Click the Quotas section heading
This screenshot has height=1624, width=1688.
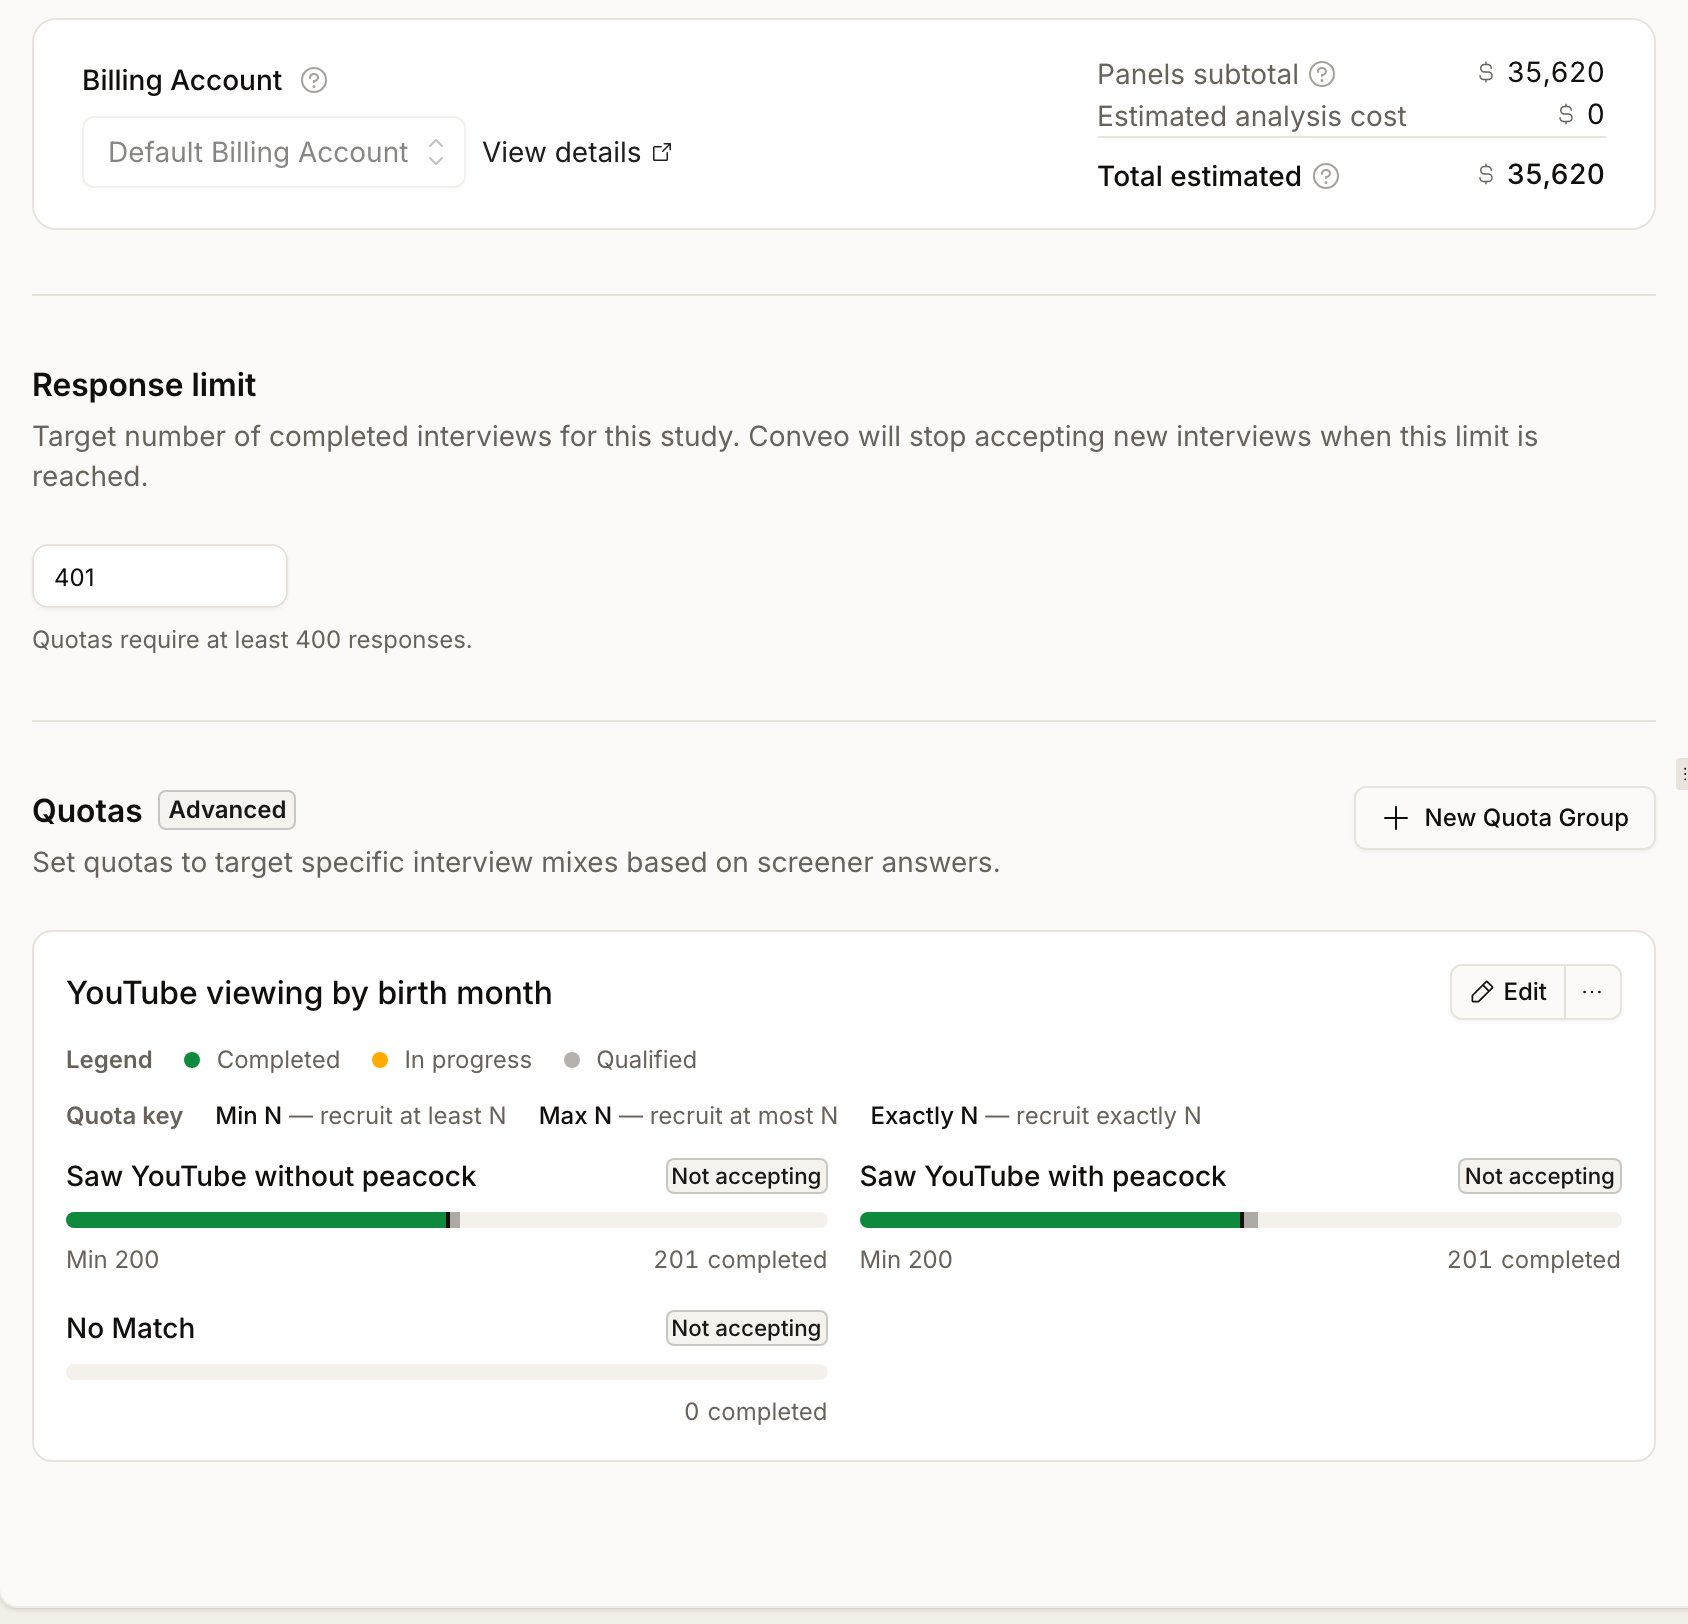click(x=87, y=811)
